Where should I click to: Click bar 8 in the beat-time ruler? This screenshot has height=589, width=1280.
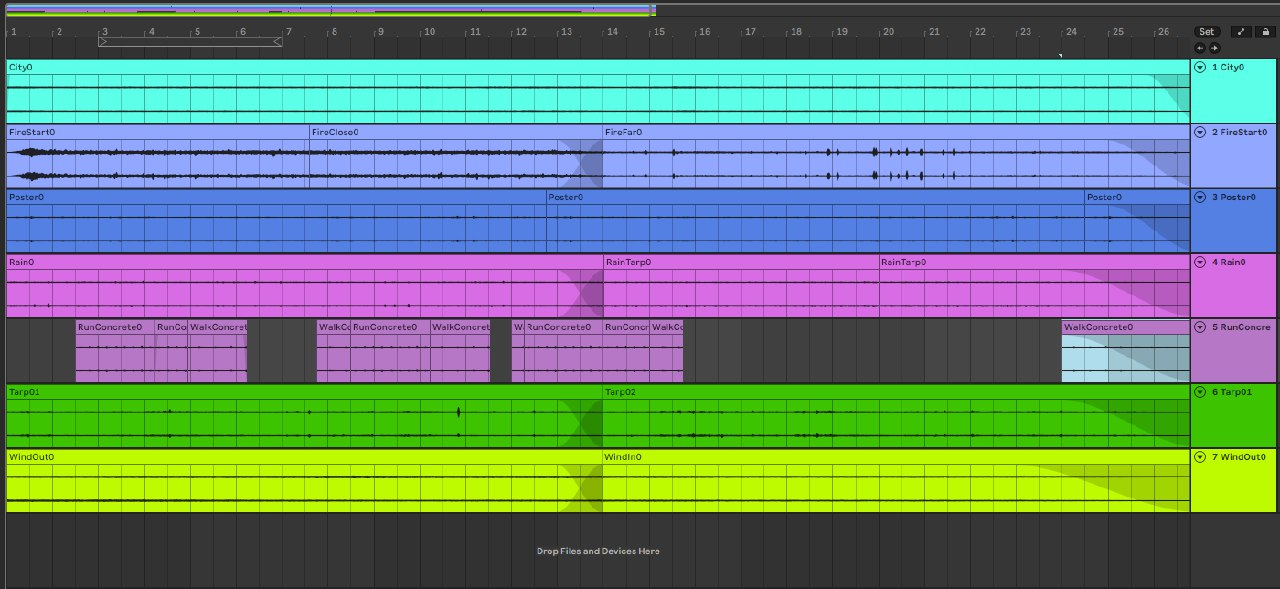point(334,32)
